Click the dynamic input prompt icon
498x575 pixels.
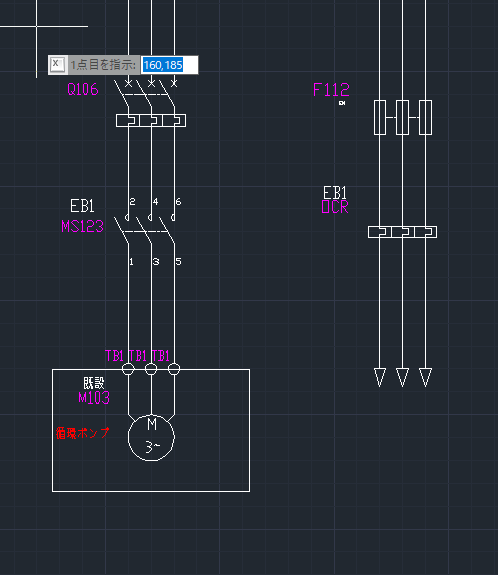(x=58, y=65)
